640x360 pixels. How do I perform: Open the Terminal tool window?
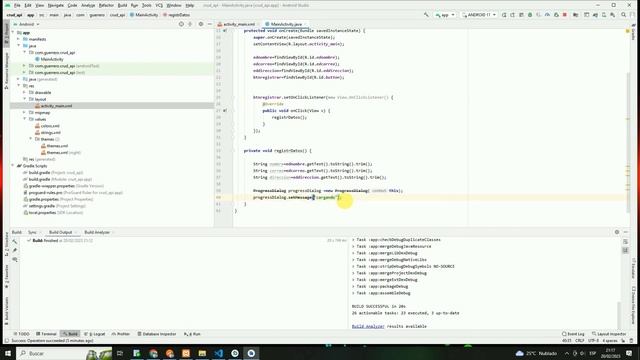pyautogui.click(x=47, y=334)
